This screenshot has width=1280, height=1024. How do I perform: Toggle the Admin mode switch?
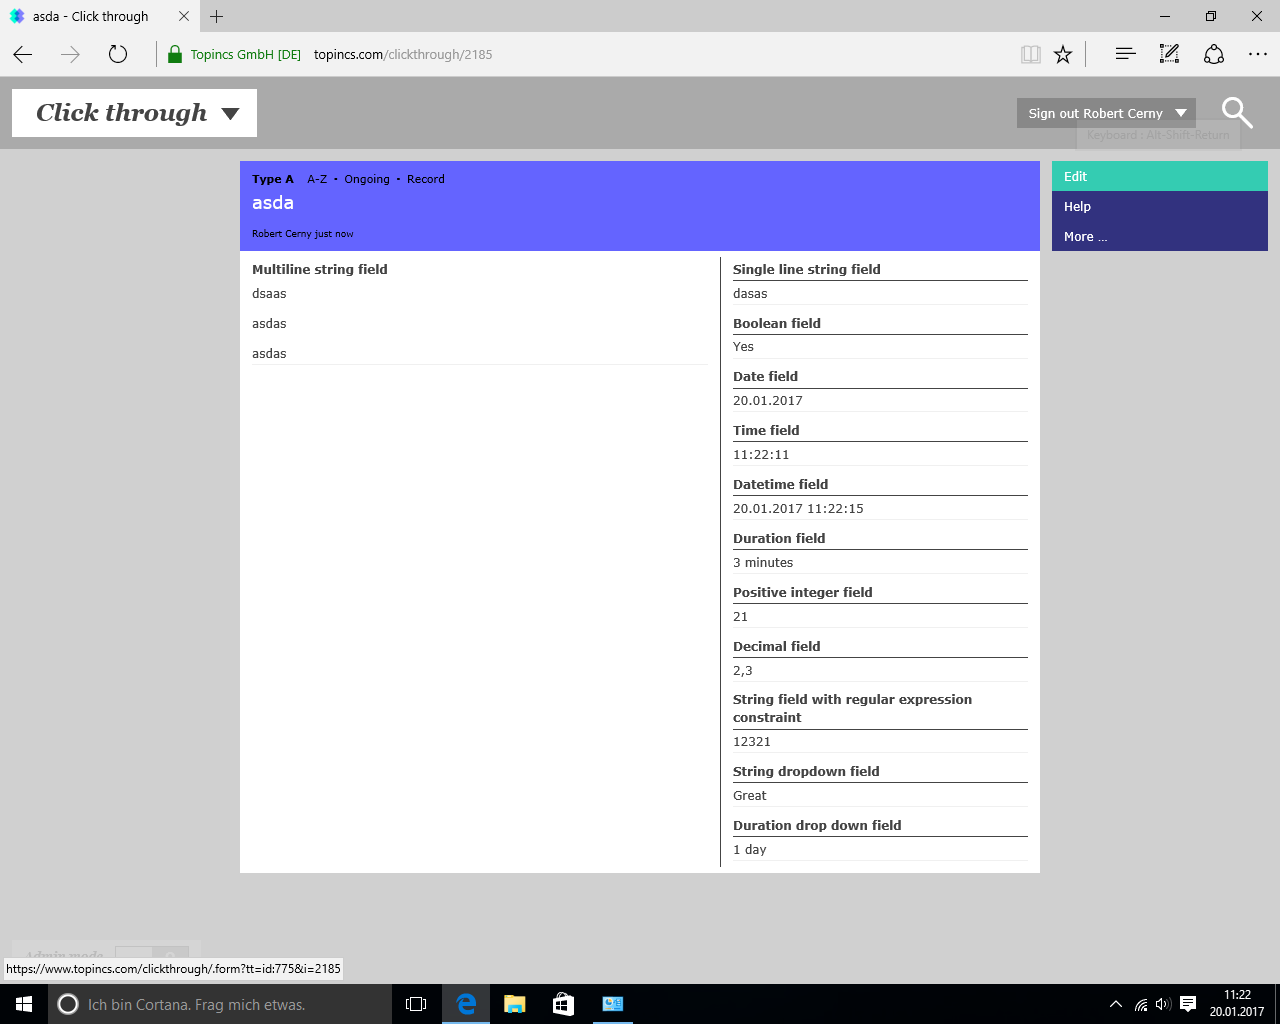tap(151, 955)
